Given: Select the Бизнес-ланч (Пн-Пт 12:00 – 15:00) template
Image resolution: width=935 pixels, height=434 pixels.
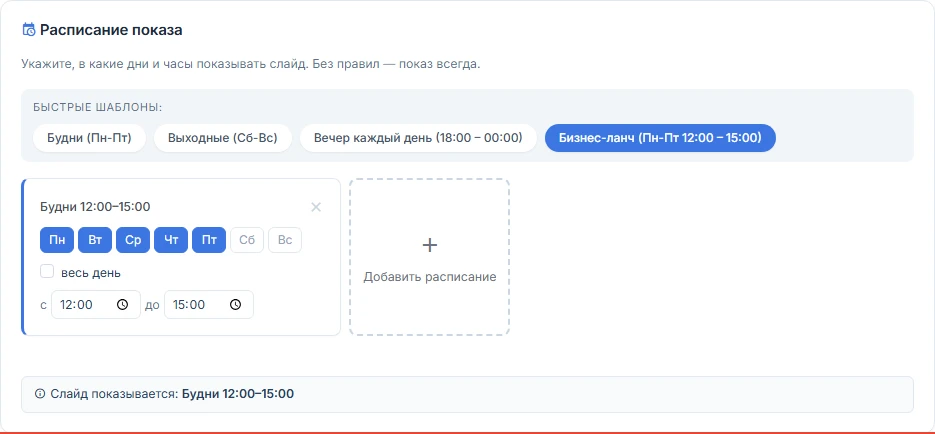Looking at the screenshot, I should coord(660,138).
